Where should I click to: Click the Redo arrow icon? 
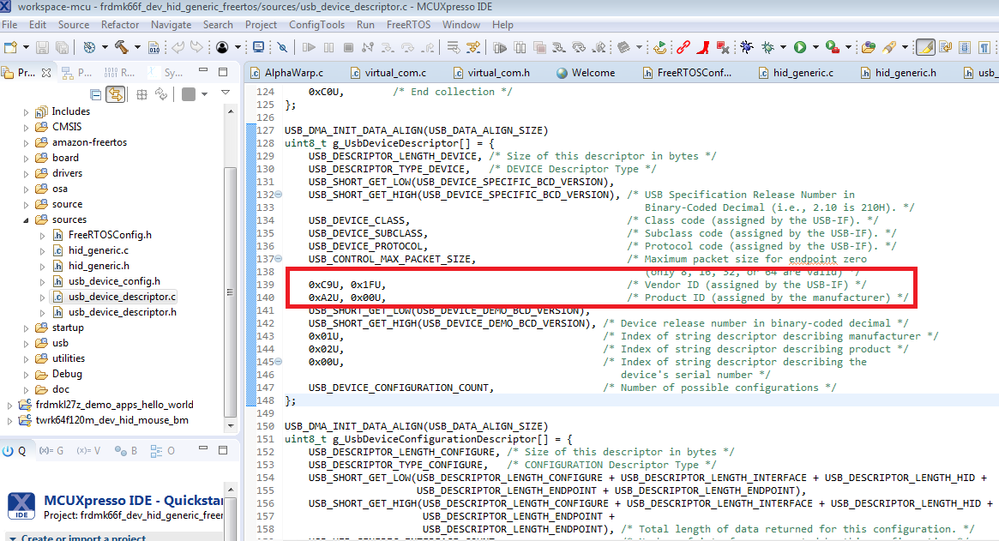[x=197, y=47]
